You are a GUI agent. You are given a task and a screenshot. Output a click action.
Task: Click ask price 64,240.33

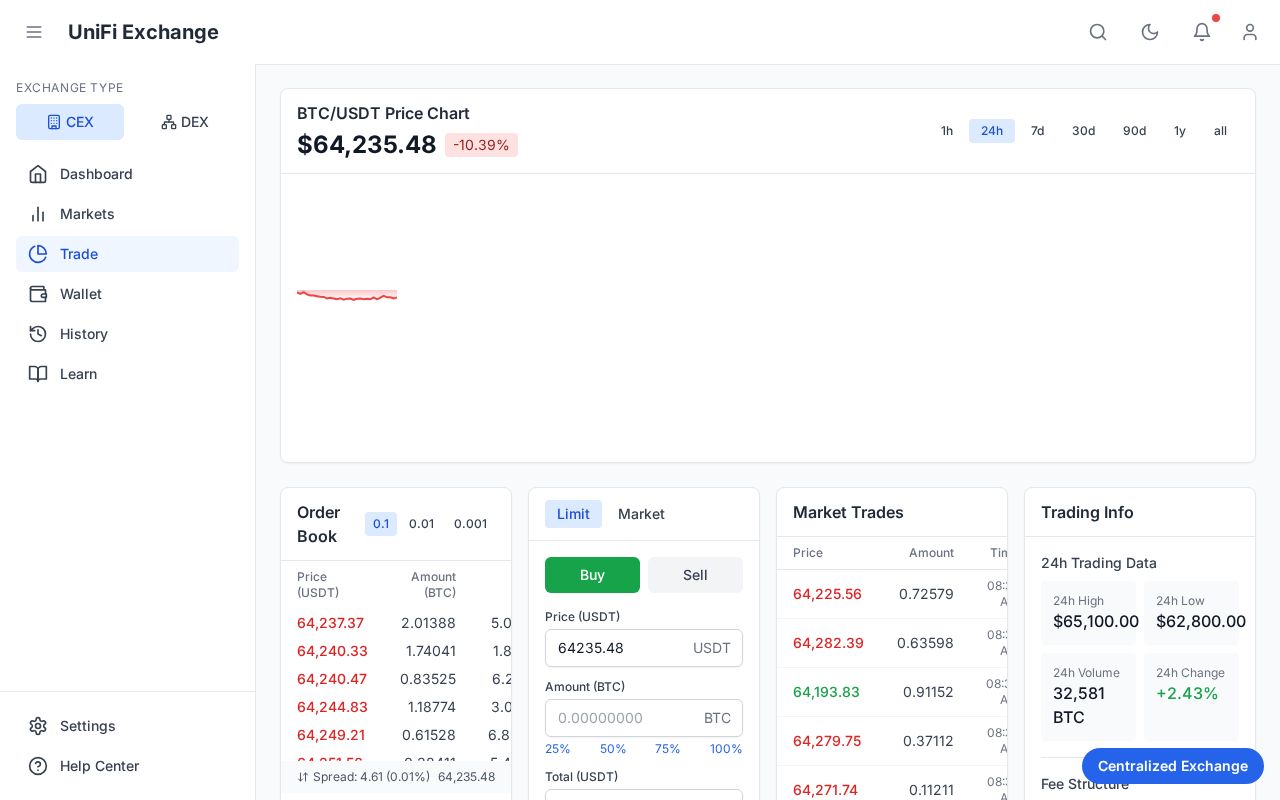pos(332,651)
